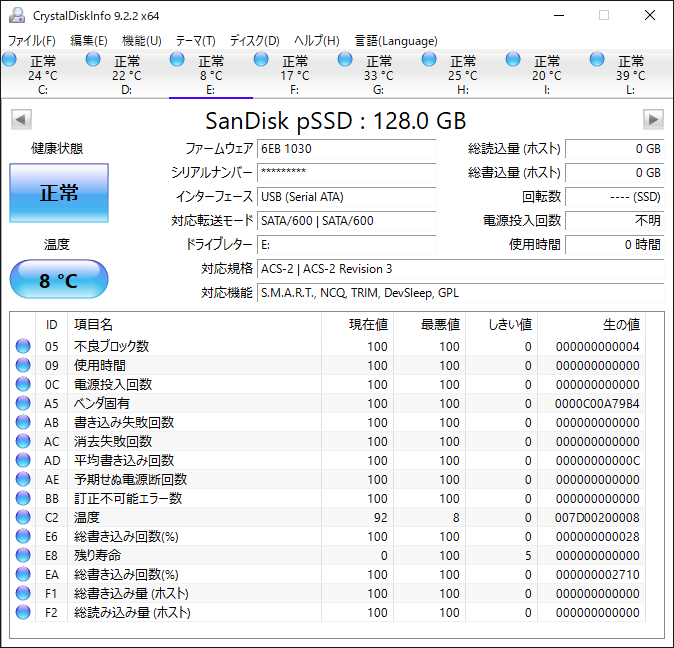
Task: Open the ディスク(D) menu
Action: pyautogui.click(x=254, y=41)
